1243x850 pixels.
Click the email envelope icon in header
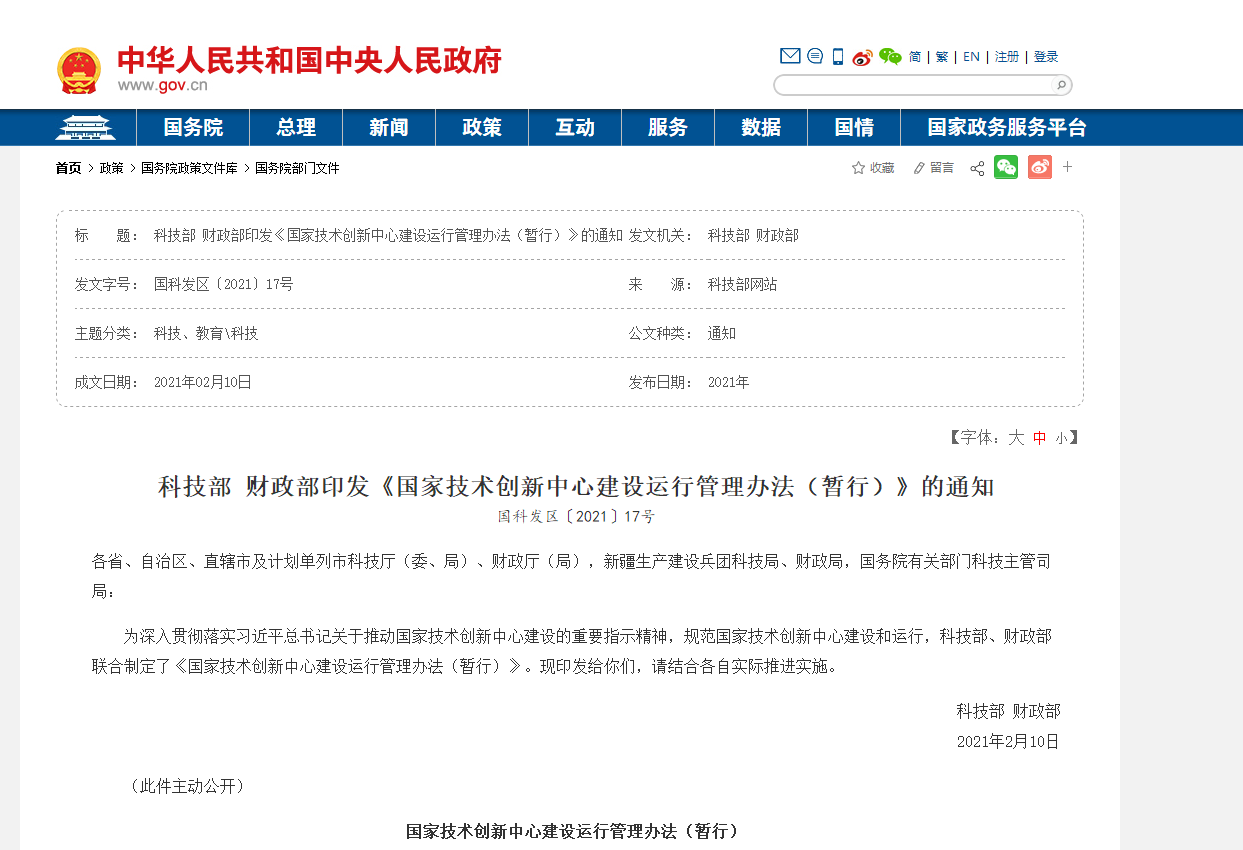click(790, 57)
